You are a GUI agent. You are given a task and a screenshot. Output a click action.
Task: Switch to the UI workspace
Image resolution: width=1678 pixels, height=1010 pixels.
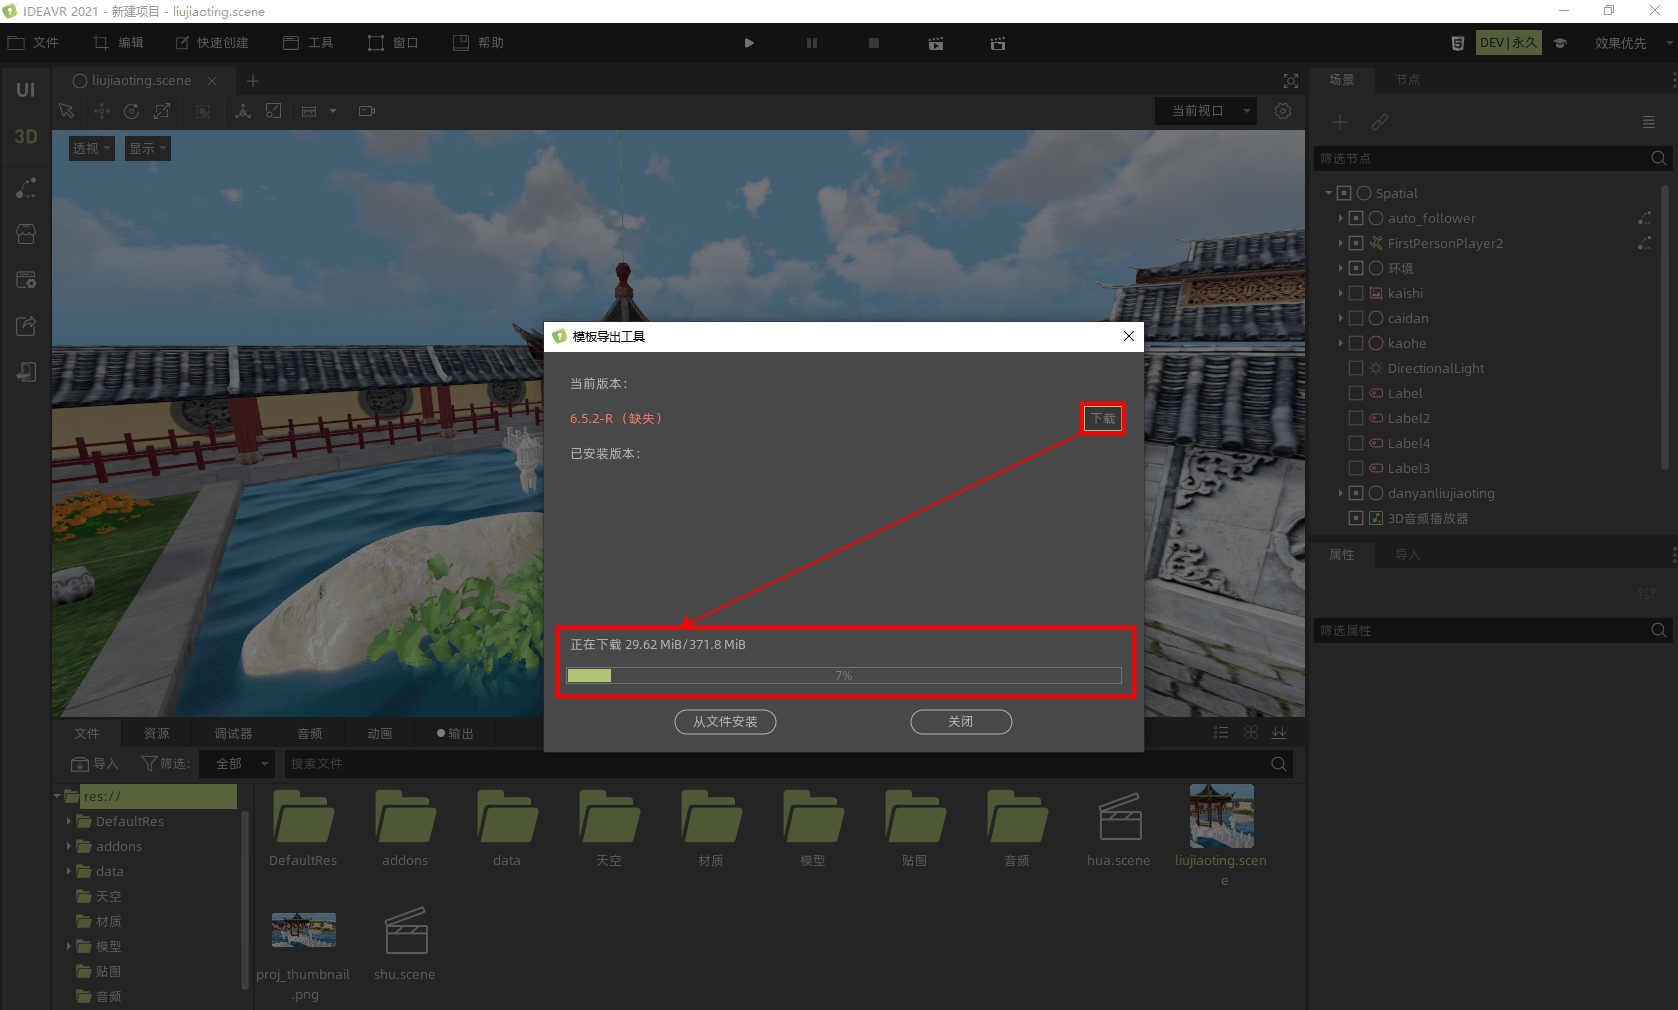25,90
